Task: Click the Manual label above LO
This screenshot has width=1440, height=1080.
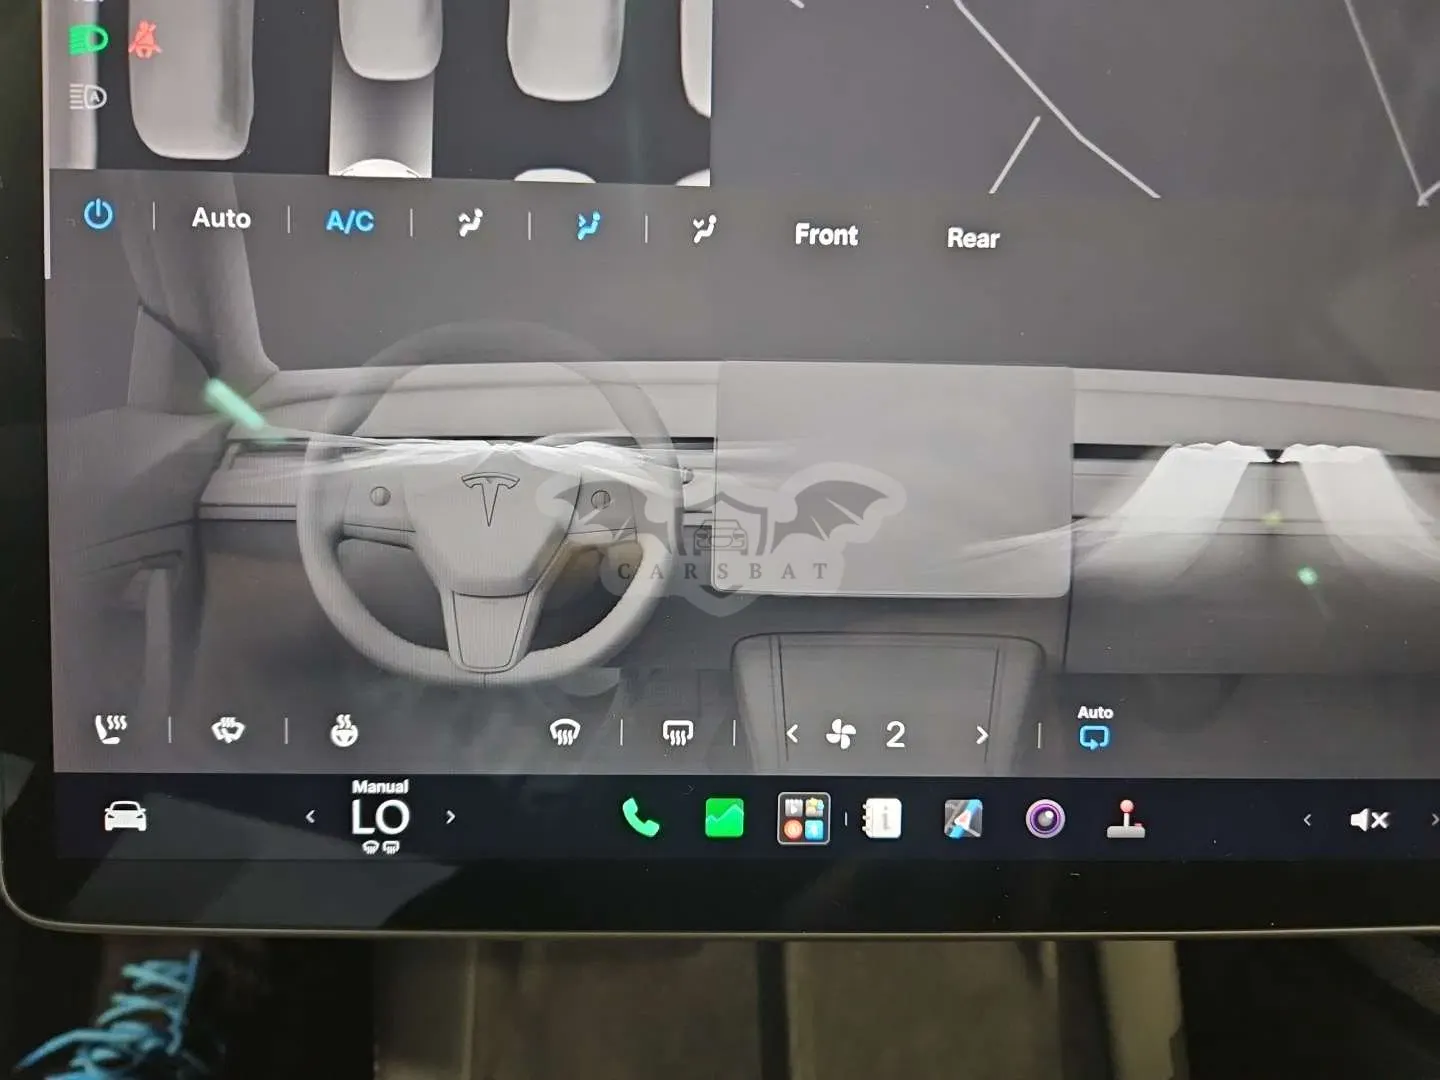Action: (x=380, y=786)
